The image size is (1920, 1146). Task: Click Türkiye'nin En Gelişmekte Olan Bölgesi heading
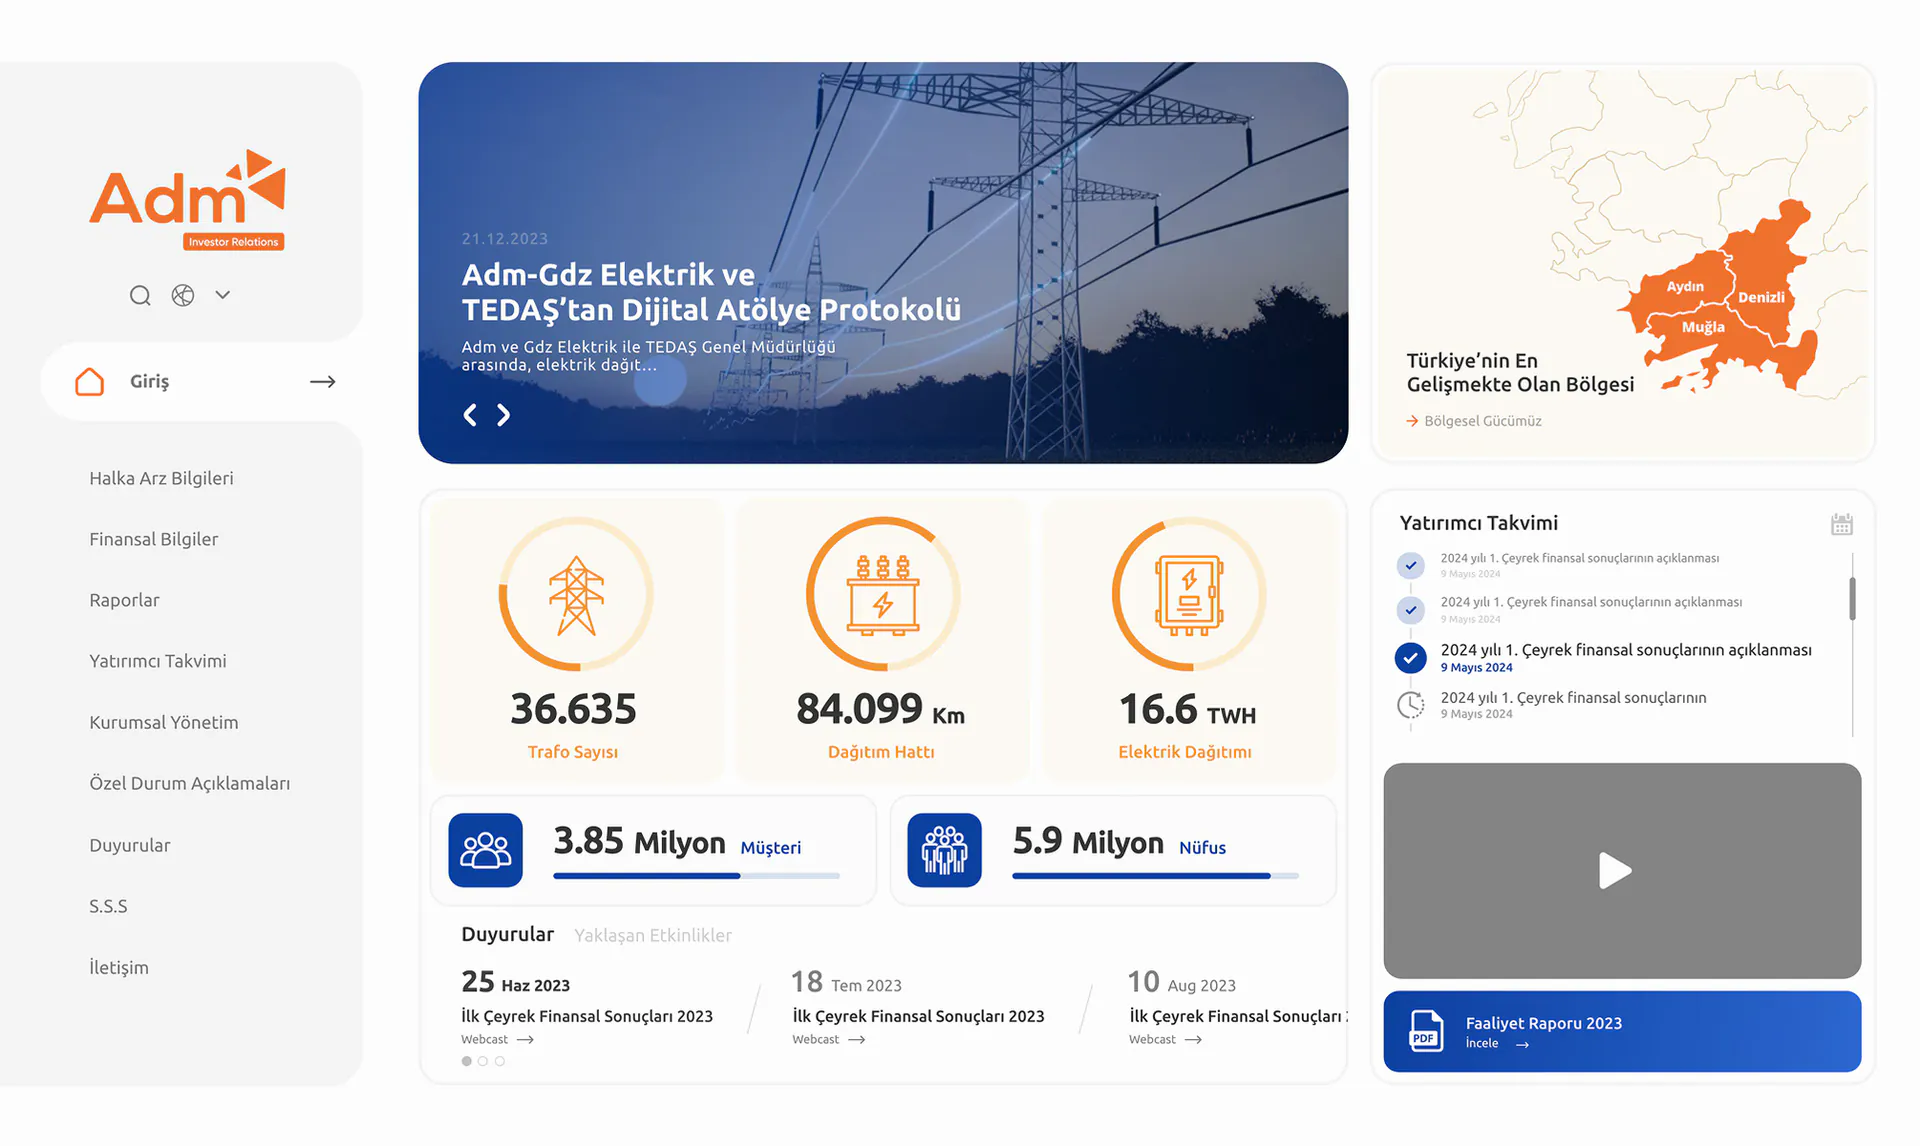point(1520,372)
